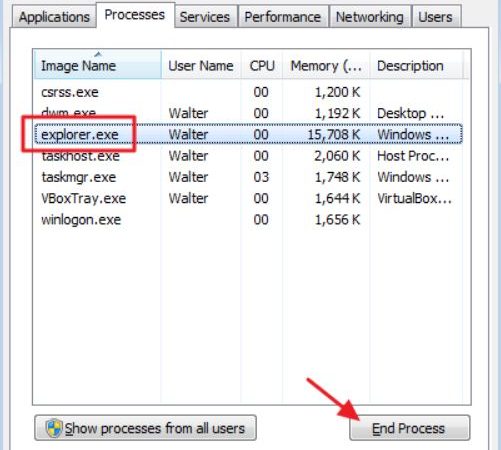Sort by User Name column header
Screen dimensions: 501x450
(x=201, y=66)
